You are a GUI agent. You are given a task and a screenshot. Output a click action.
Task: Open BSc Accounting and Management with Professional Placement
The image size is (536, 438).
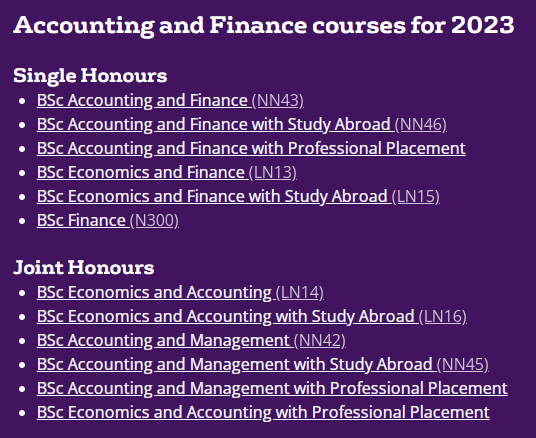coord(272,388)
